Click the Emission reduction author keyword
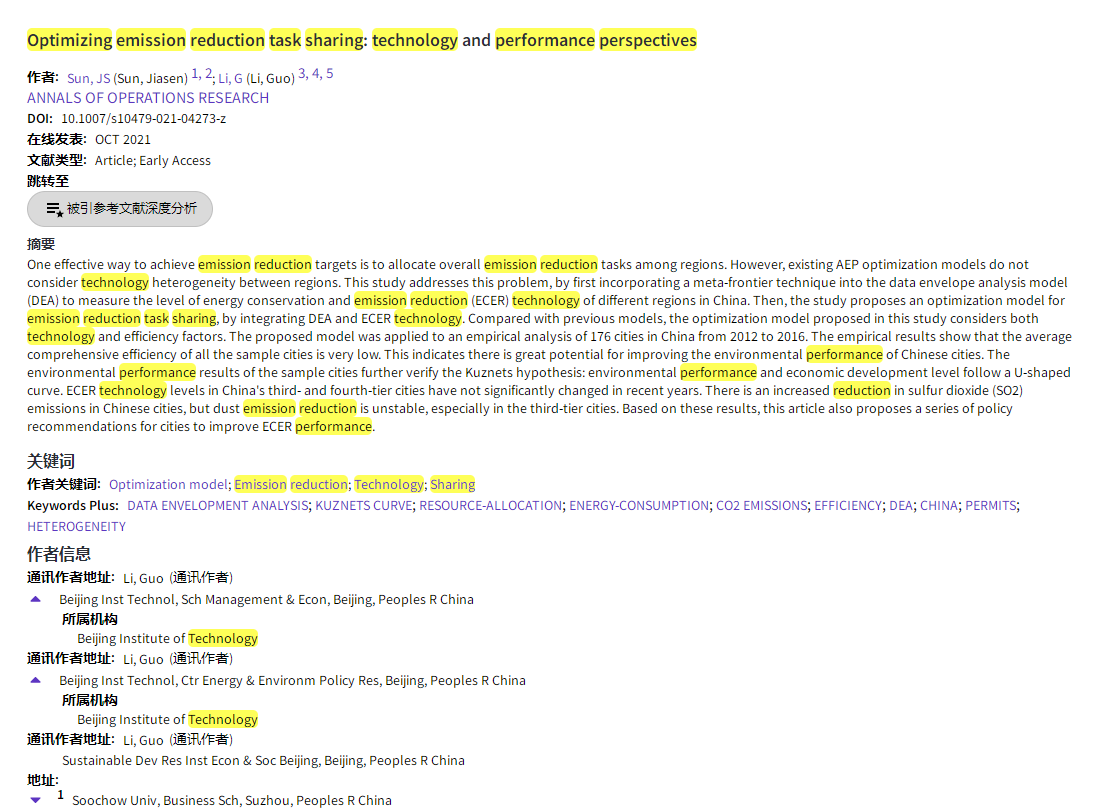This screenshot has width=1102, height=810. pyautogui.click(x=290, y=485)
